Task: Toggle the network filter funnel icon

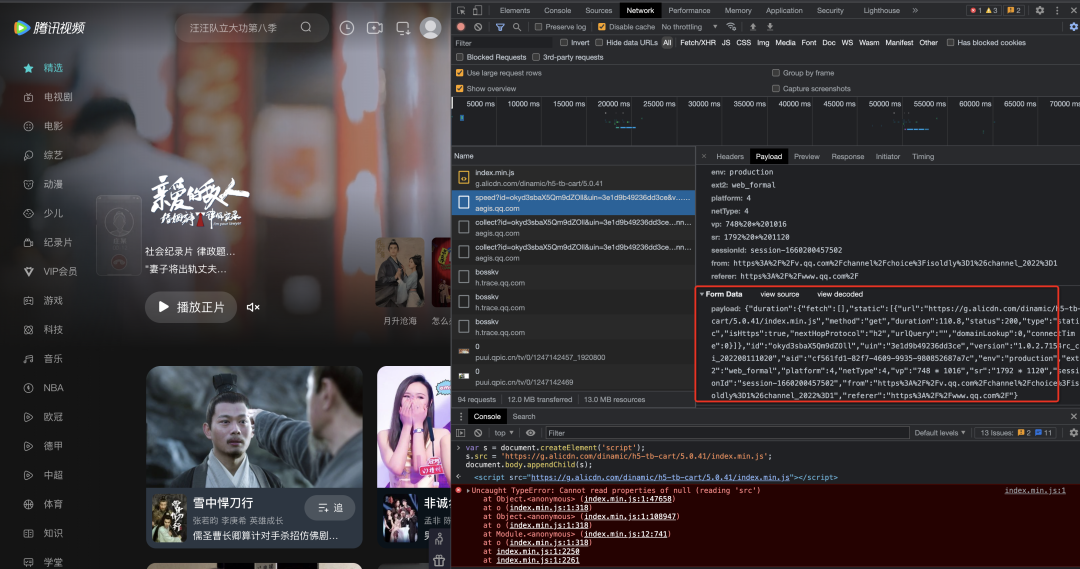Action: pyautogui.click(x=500, y=27)
